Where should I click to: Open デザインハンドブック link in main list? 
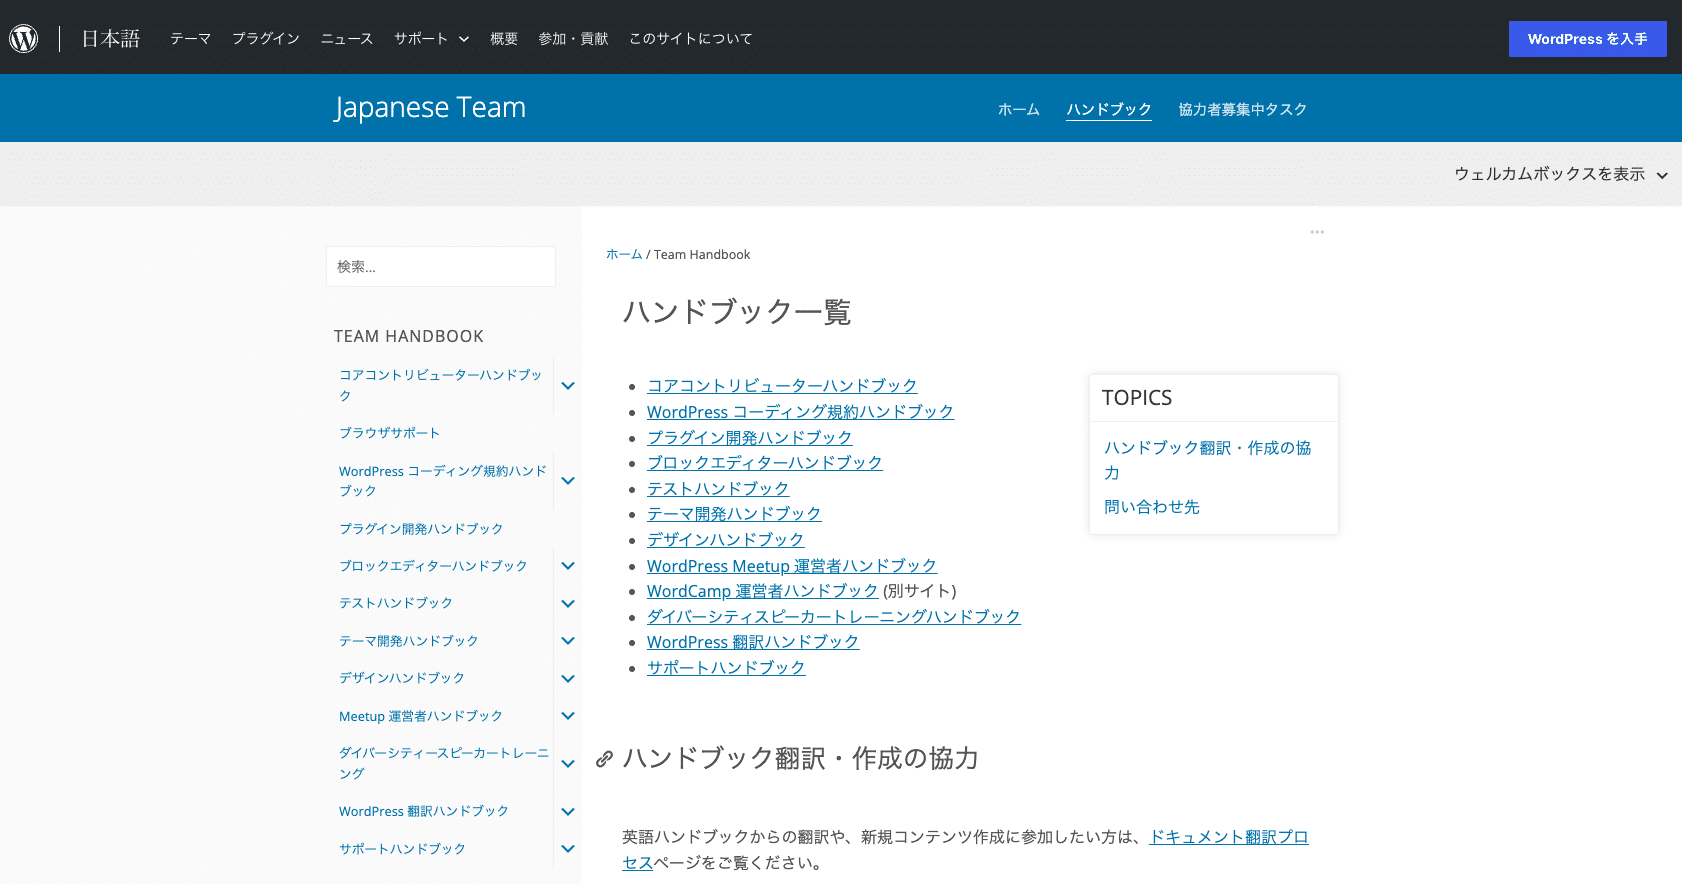click(726, 539)
